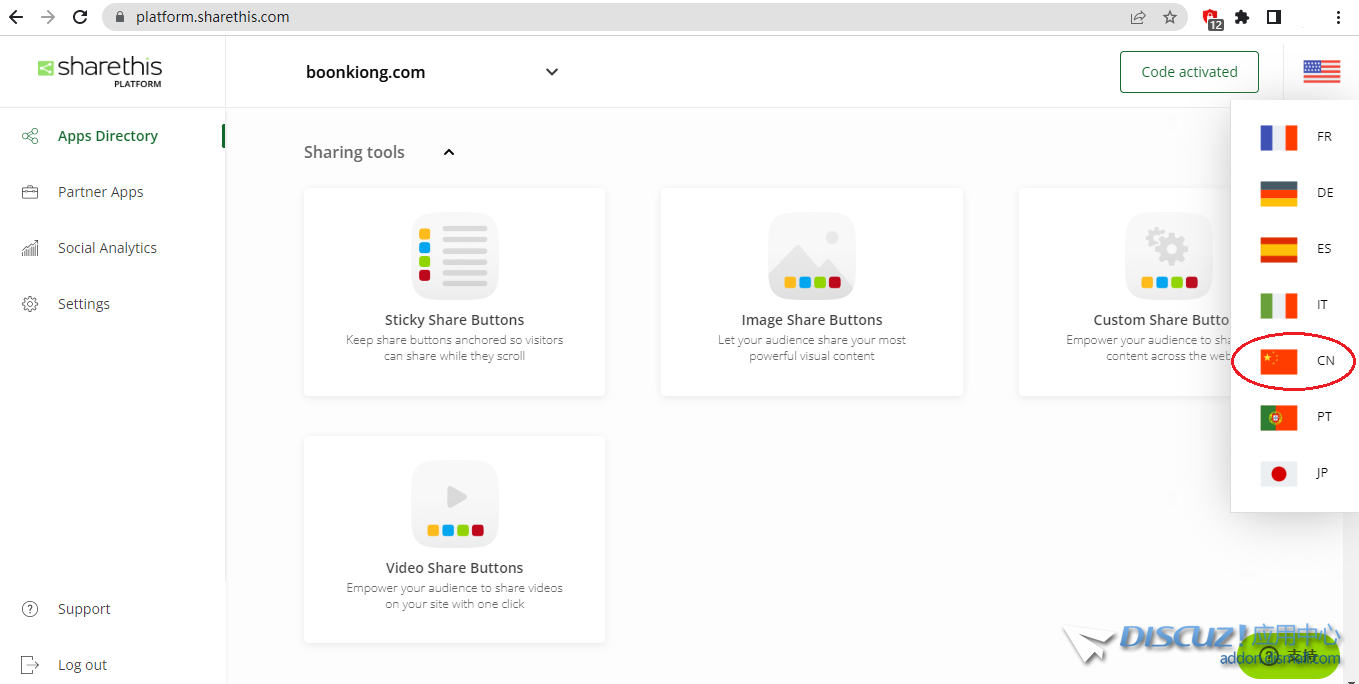Choose CN language label

click(x=1326, y=361)
